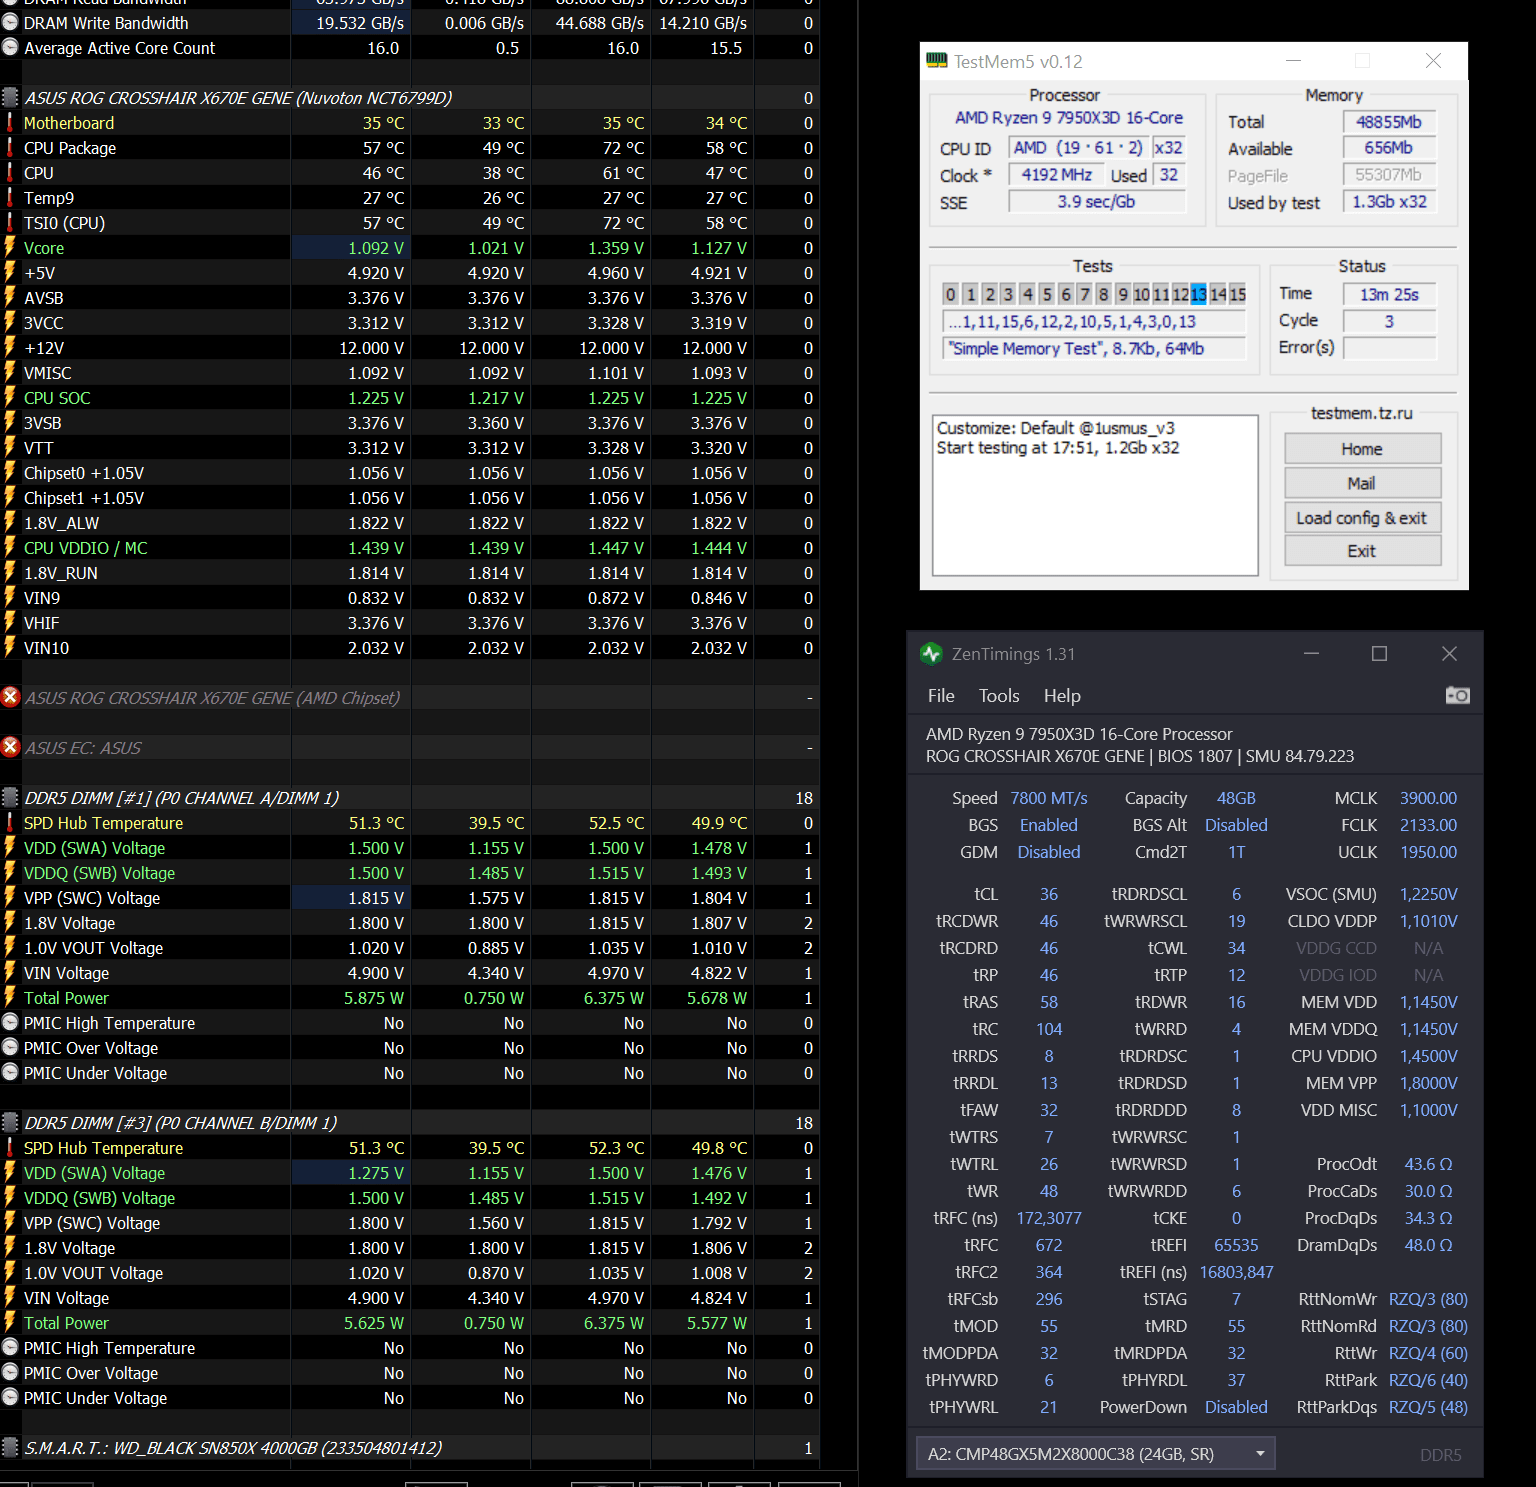The height and width of the screenshot is (1487, 1536).
Task: Click thermometer icon next to CPU Package
Action: tap(10, 148)
